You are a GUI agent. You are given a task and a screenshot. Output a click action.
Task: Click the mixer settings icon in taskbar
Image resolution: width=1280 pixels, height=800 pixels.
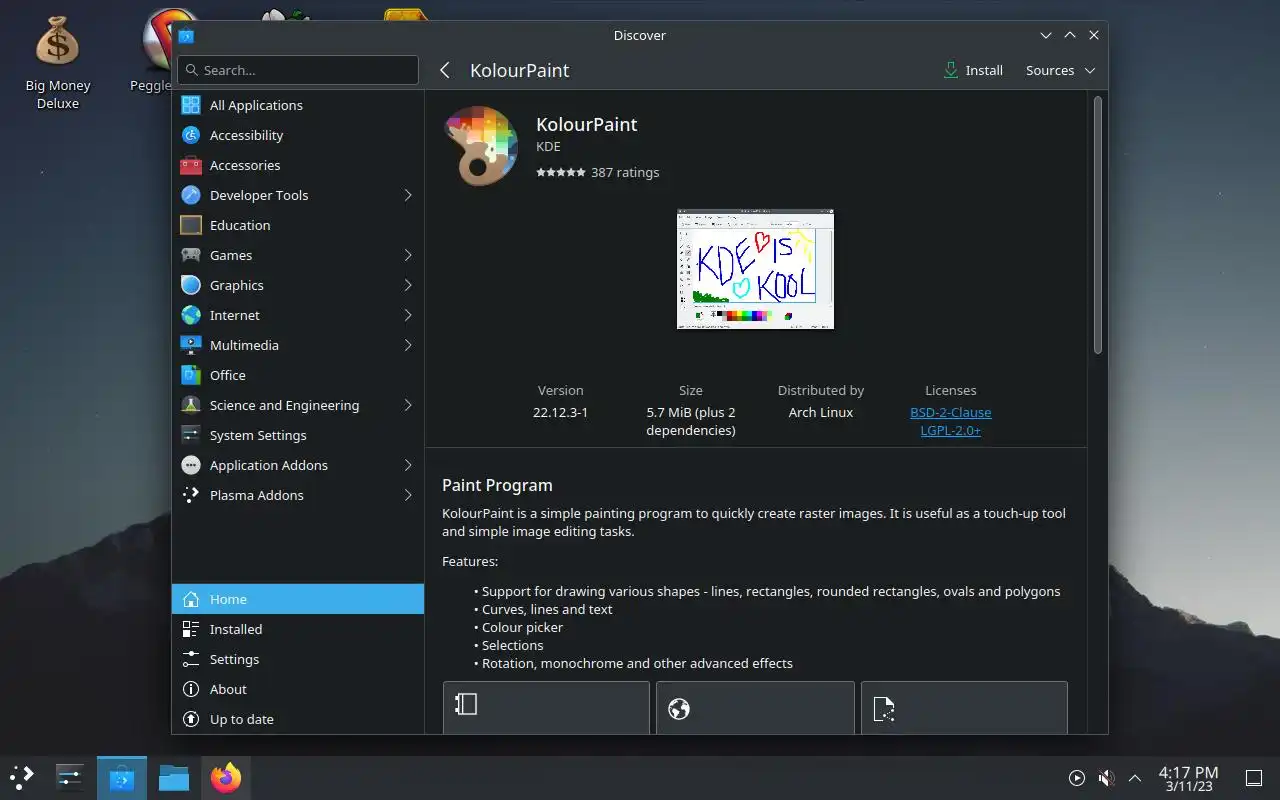[x=69, y=777]
